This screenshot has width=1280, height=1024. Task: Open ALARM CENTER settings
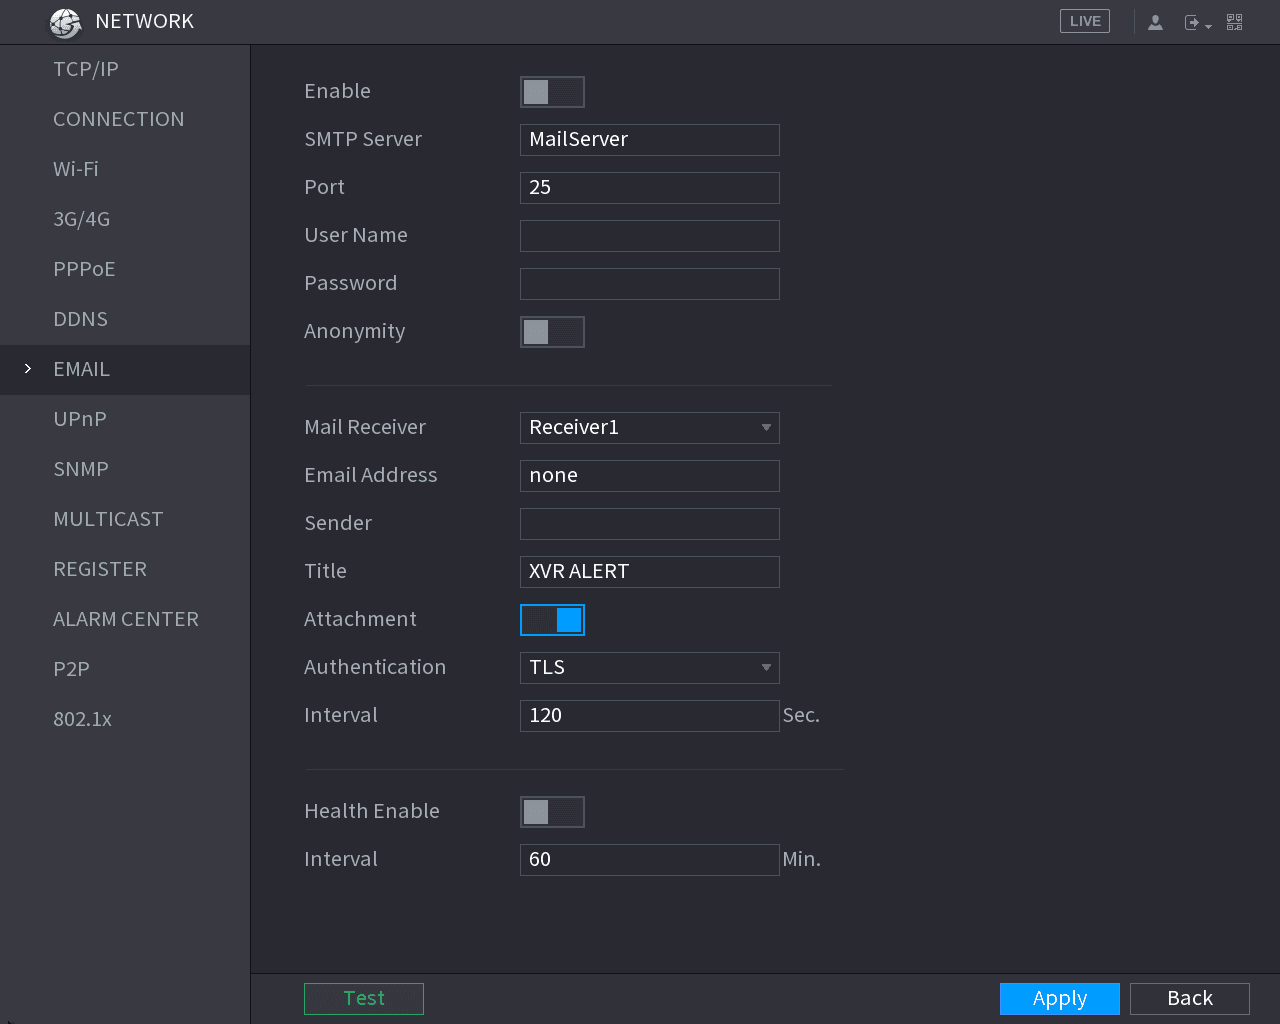(x=125, y=619)
